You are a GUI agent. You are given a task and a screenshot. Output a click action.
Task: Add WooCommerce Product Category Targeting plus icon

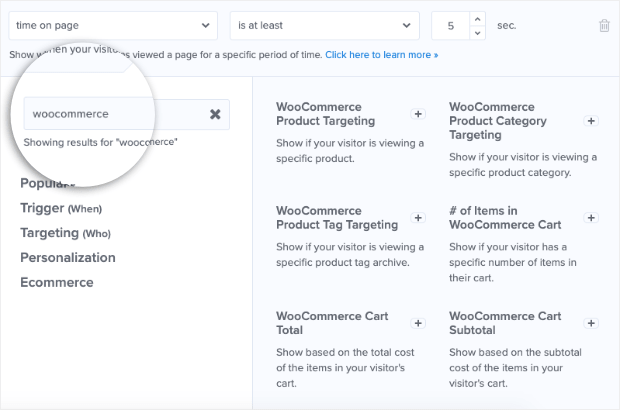[591, 121]
